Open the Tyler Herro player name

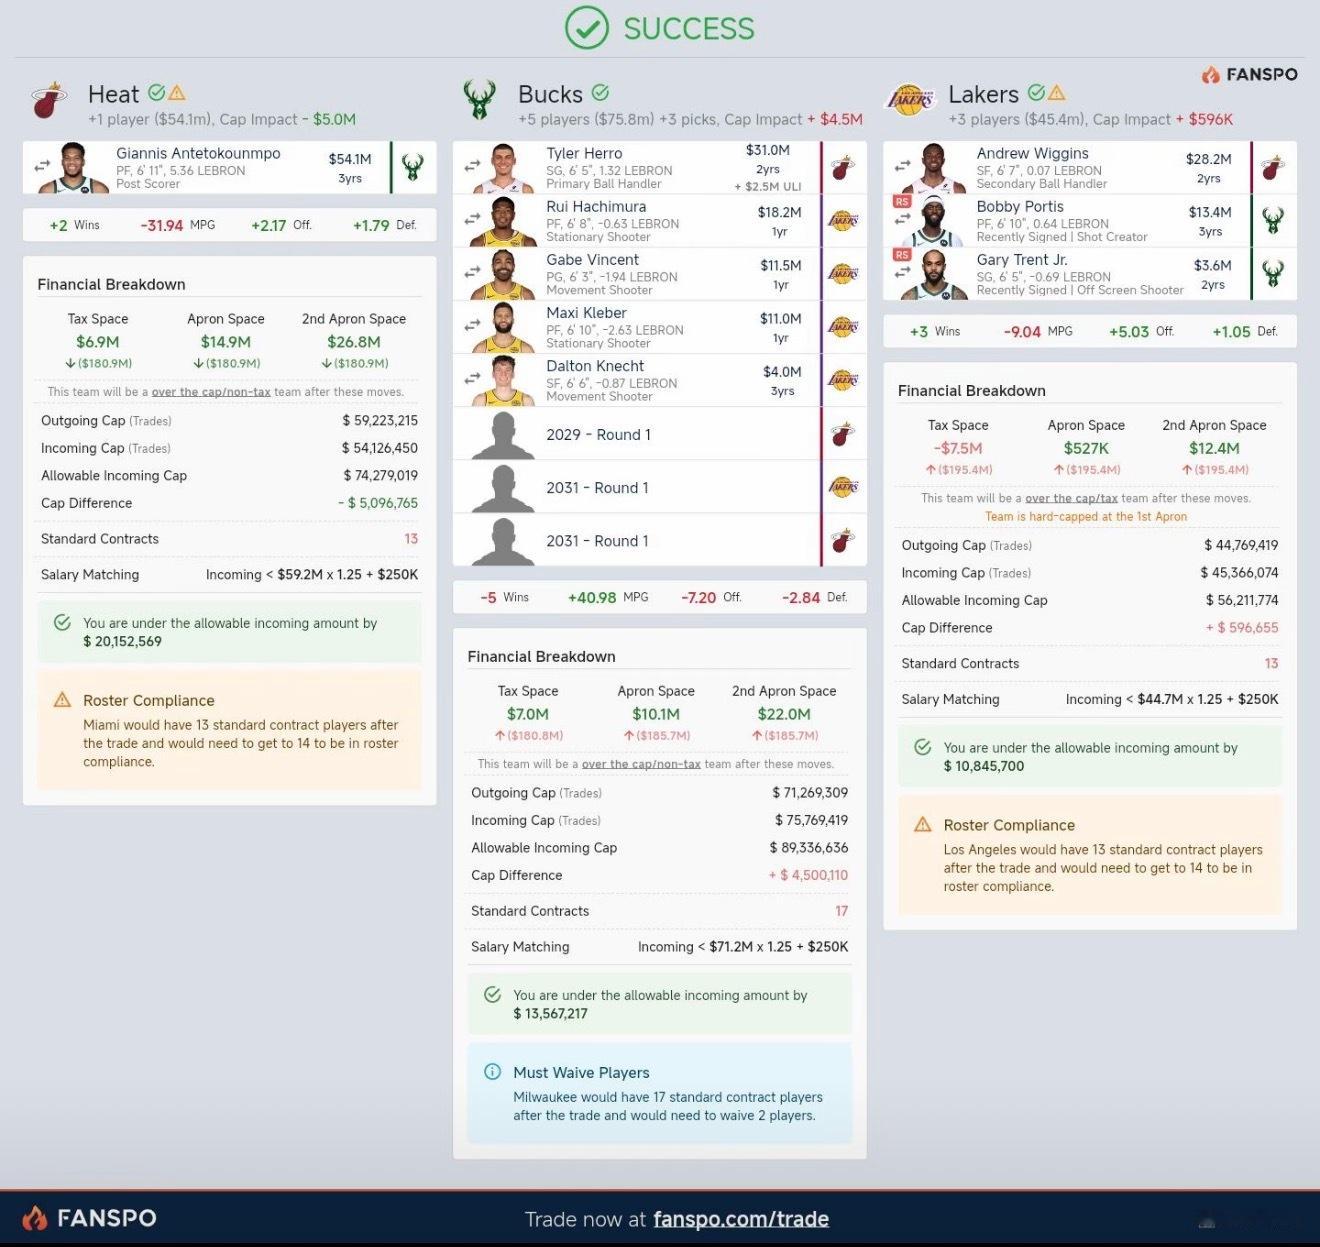[584, 153]
